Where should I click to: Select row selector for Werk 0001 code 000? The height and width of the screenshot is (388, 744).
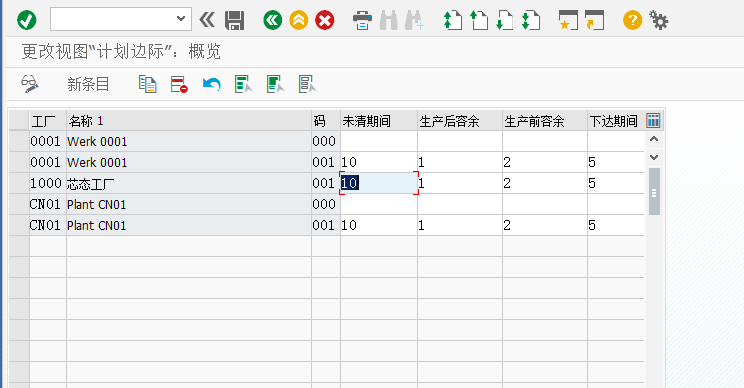coord(19,141)
